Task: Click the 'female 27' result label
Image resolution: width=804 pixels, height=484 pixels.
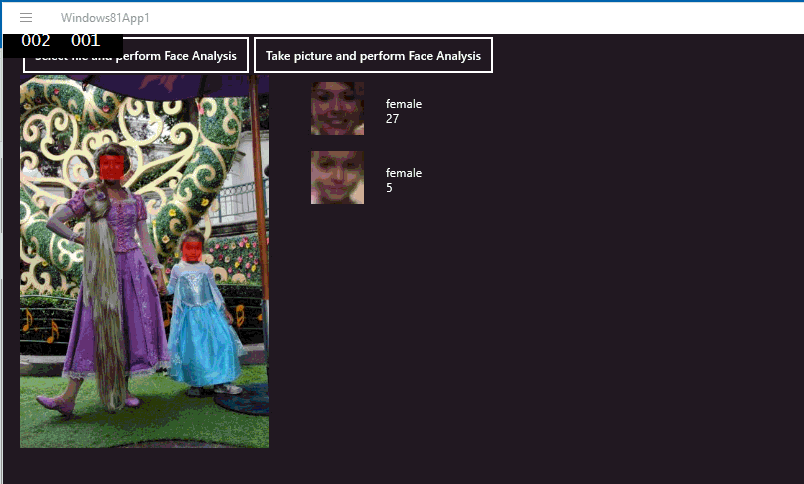Action: tap(404, 111)
